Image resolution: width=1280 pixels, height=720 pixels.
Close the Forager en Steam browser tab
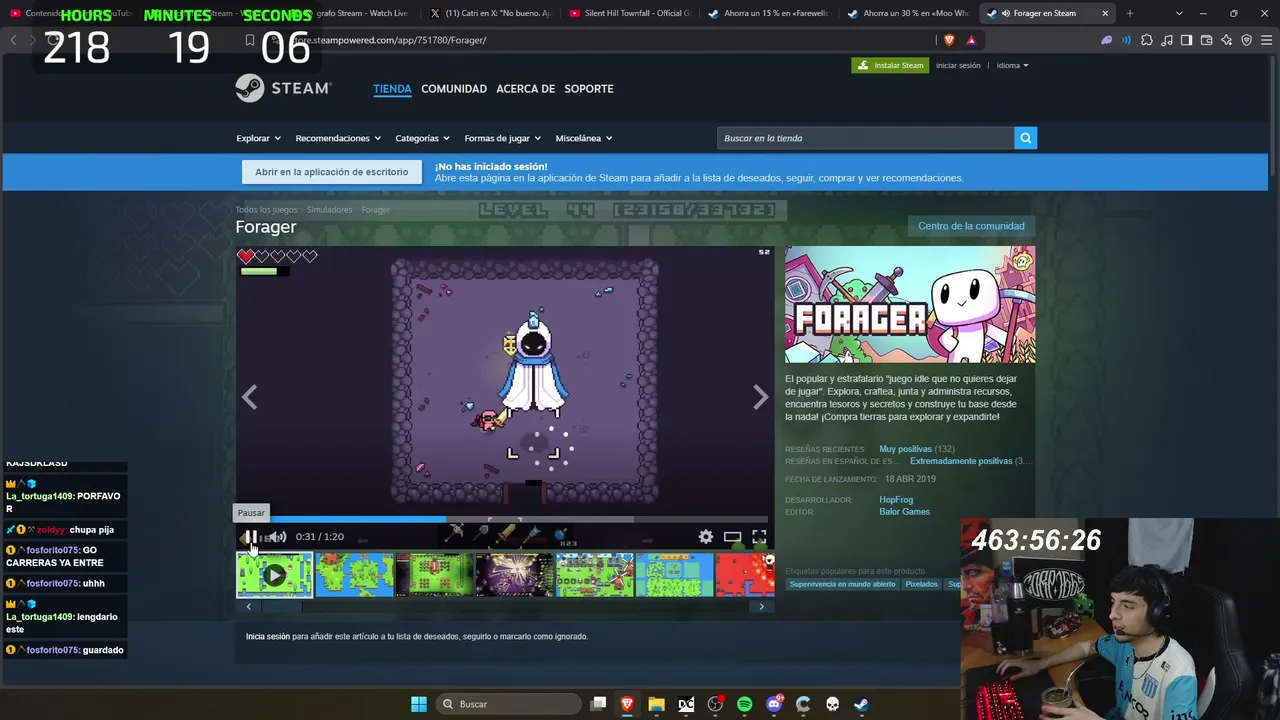1105,13
